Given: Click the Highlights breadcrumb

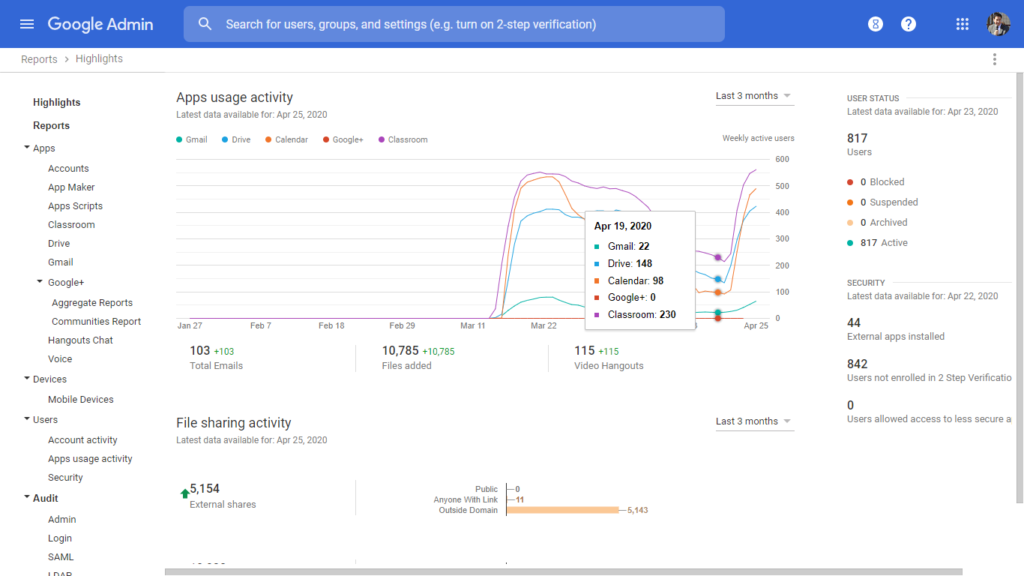Looking at the screenshot, I should (99, 59).
